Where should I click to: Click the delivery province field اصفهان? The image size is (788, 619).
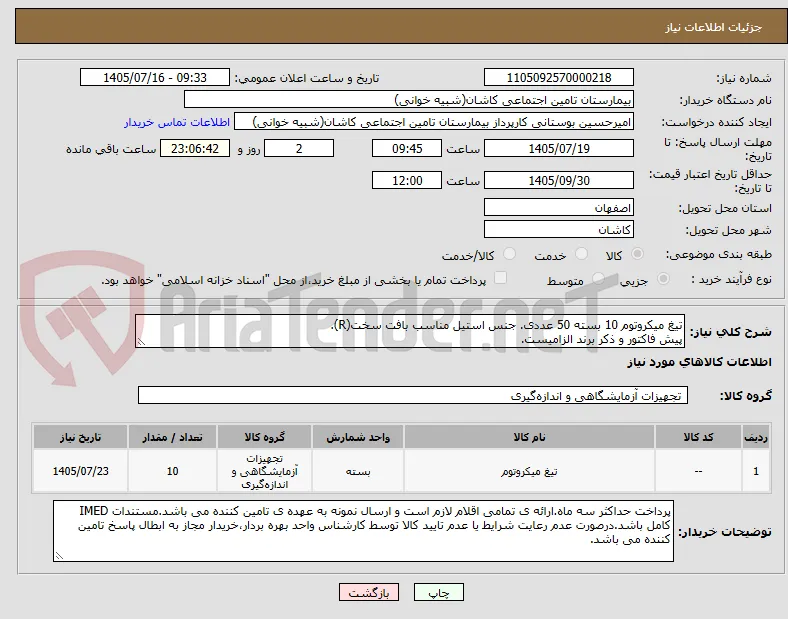(x=558, y=208)
